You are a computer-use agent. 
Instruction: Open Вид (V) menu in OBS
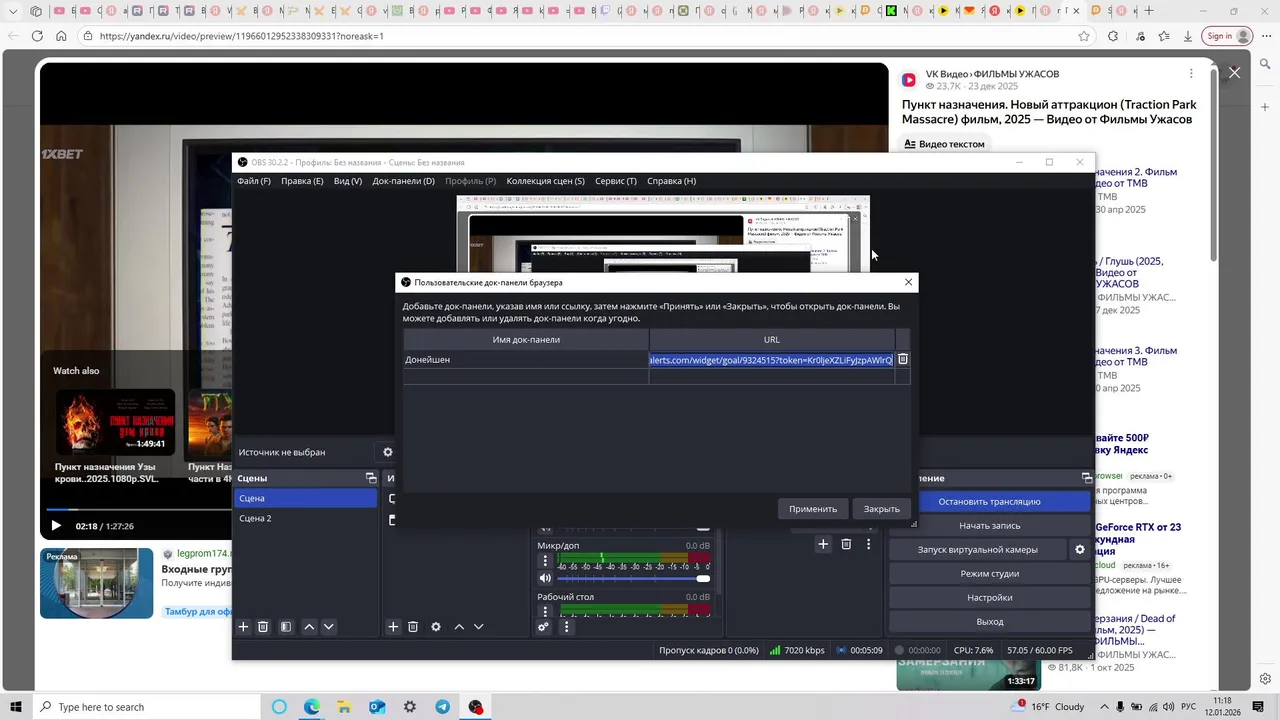coord(348,181)
